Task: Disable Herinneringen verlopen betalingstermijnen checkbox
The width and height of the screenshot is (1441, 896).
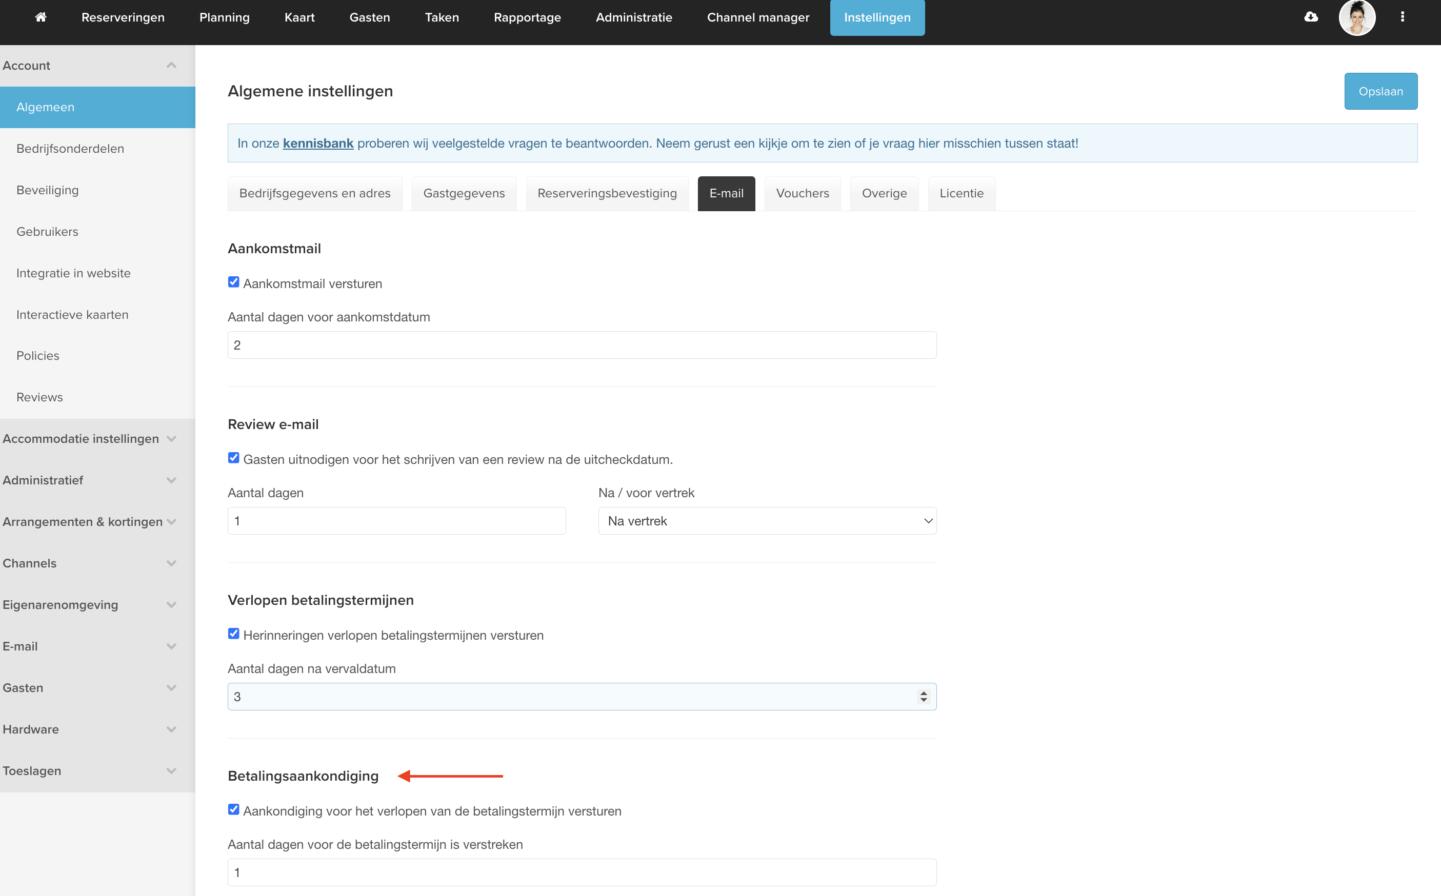Action: pos(234,634)
